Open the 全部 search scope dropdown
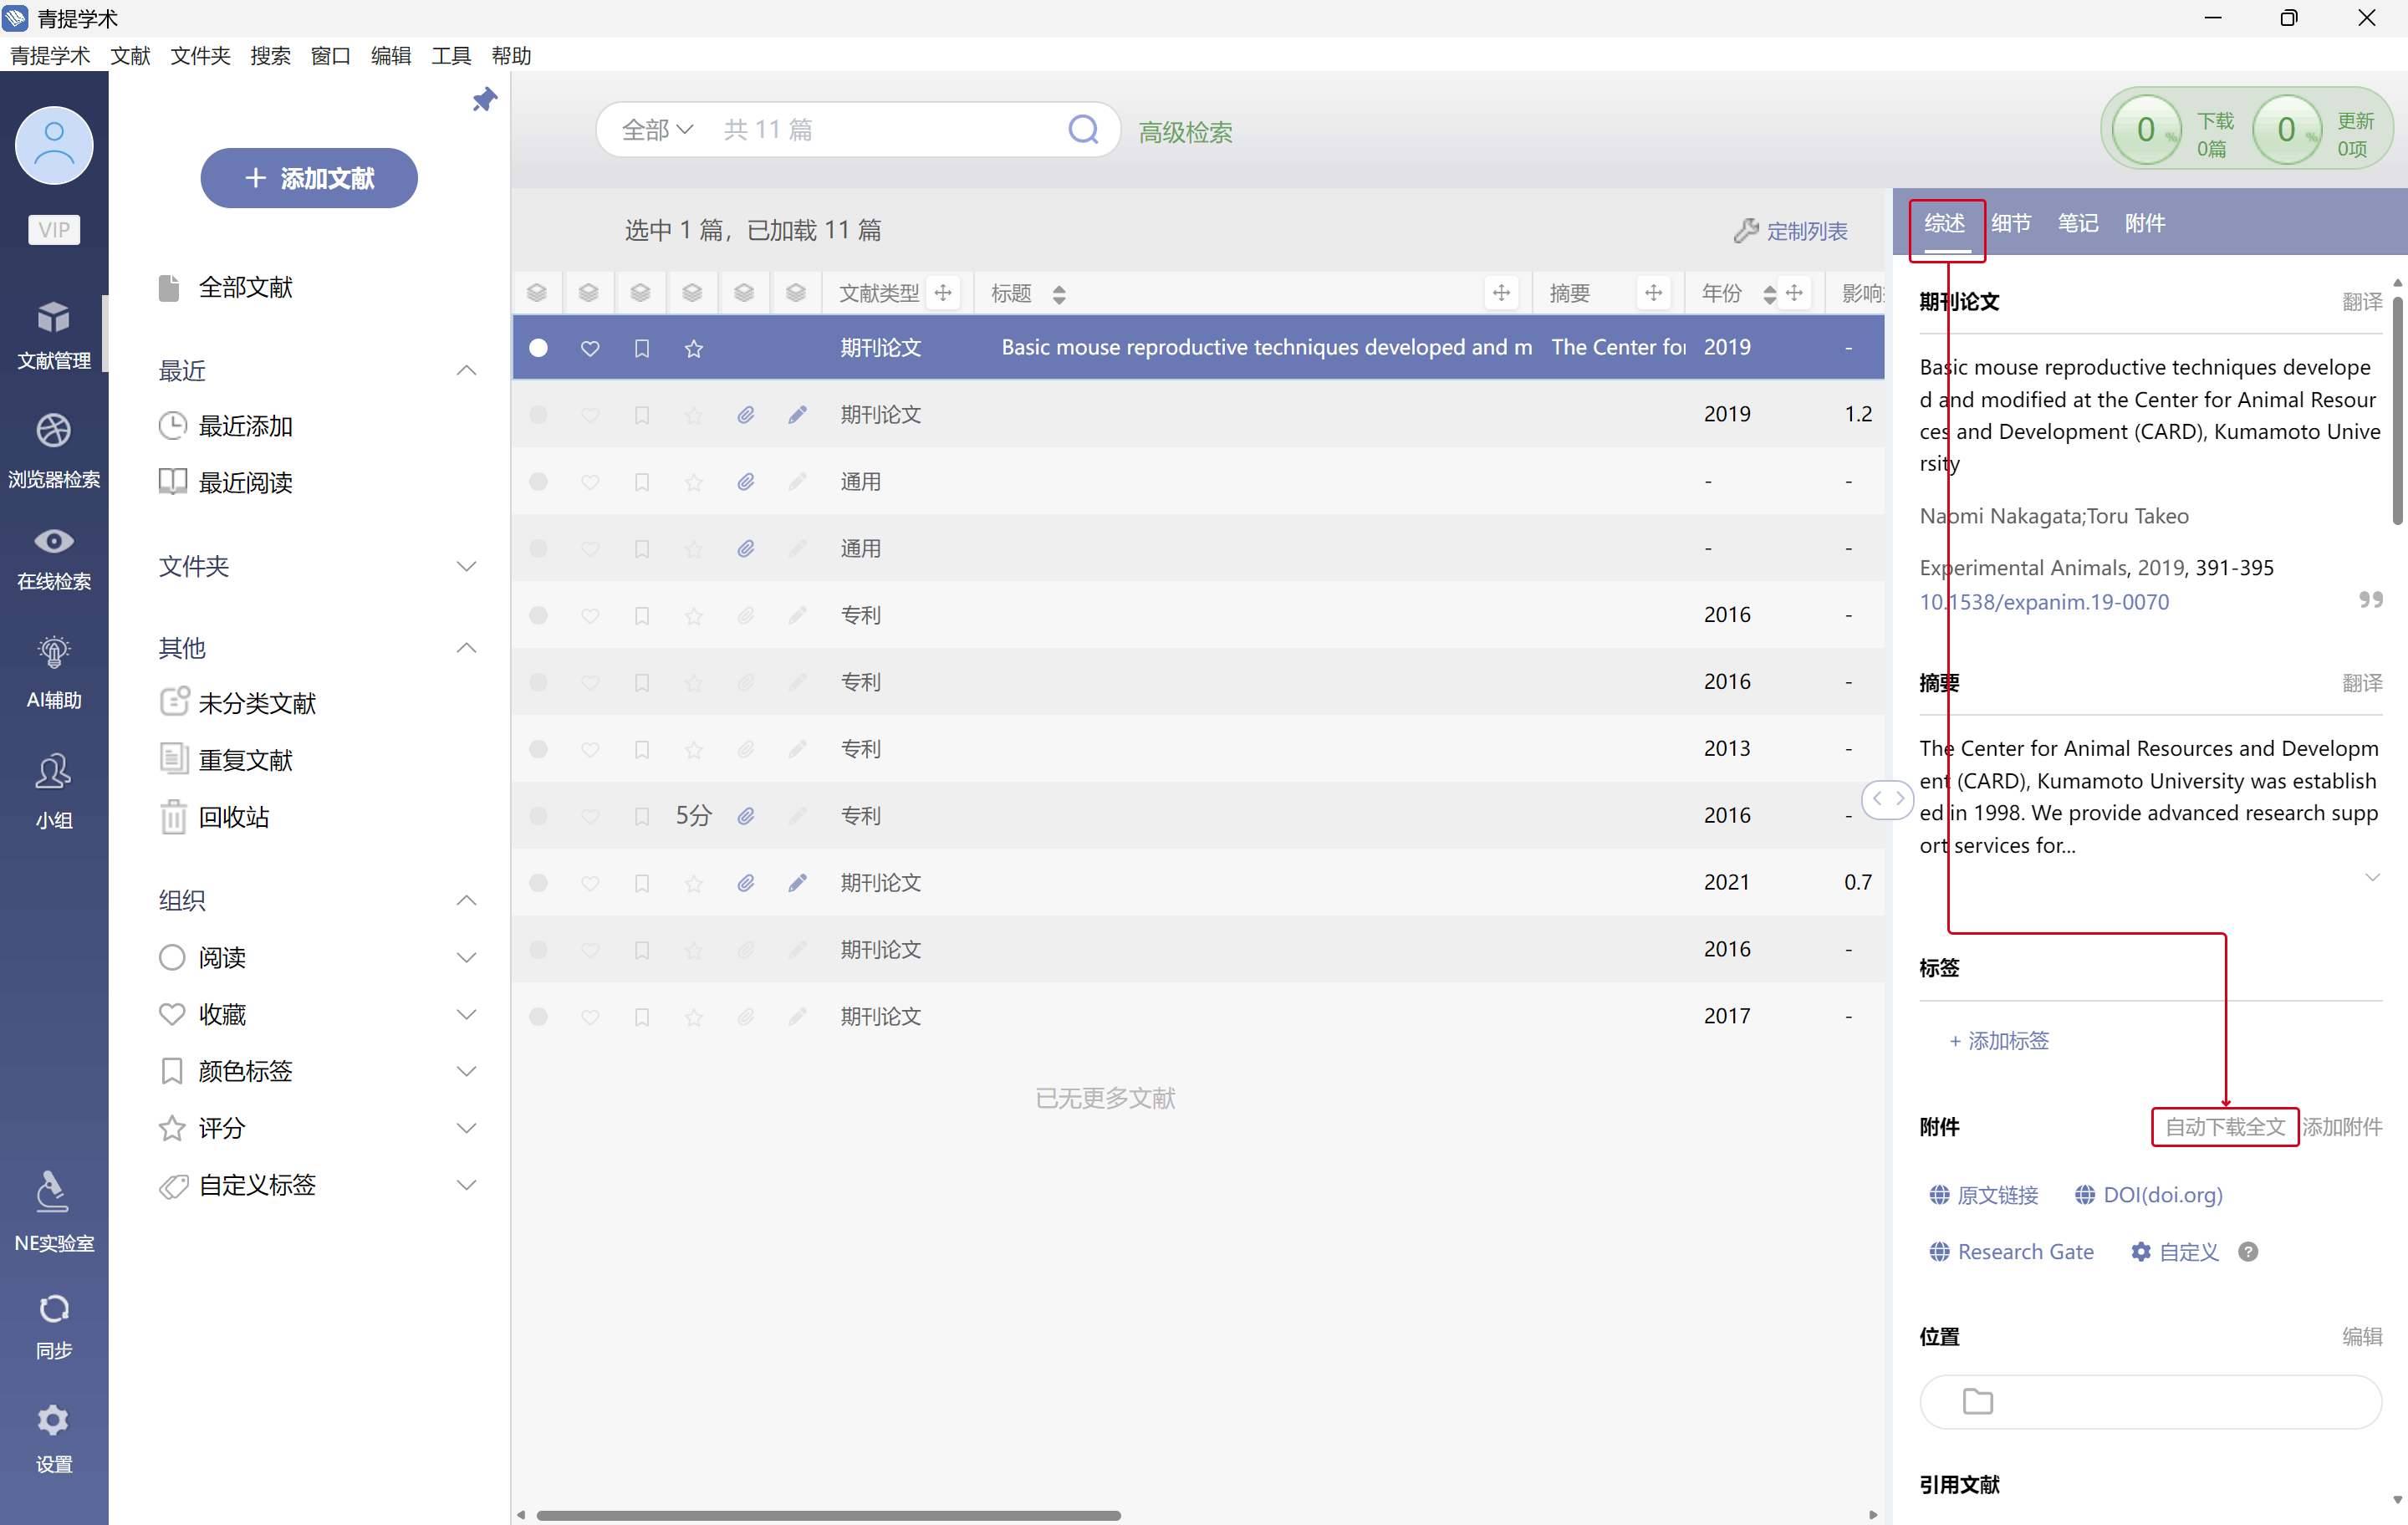Viewport: 2408px width, 1525px height. click(x=656, y=129)
